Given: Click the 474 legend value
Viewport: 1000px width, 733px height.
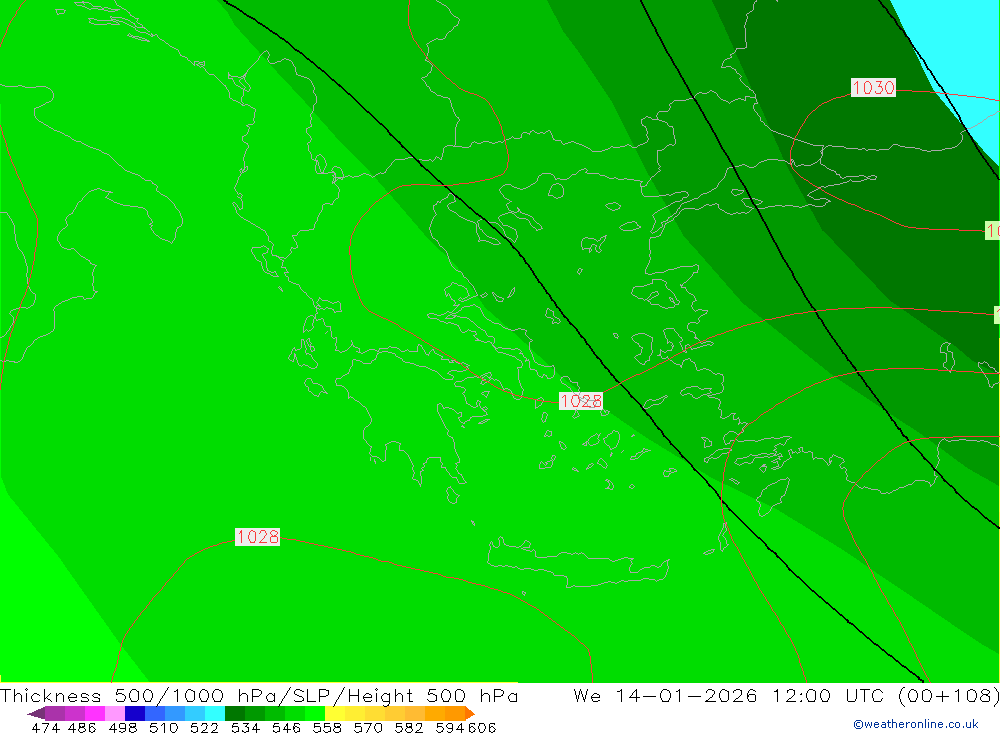Looking at the screenshot, I should tap(45, 727).
